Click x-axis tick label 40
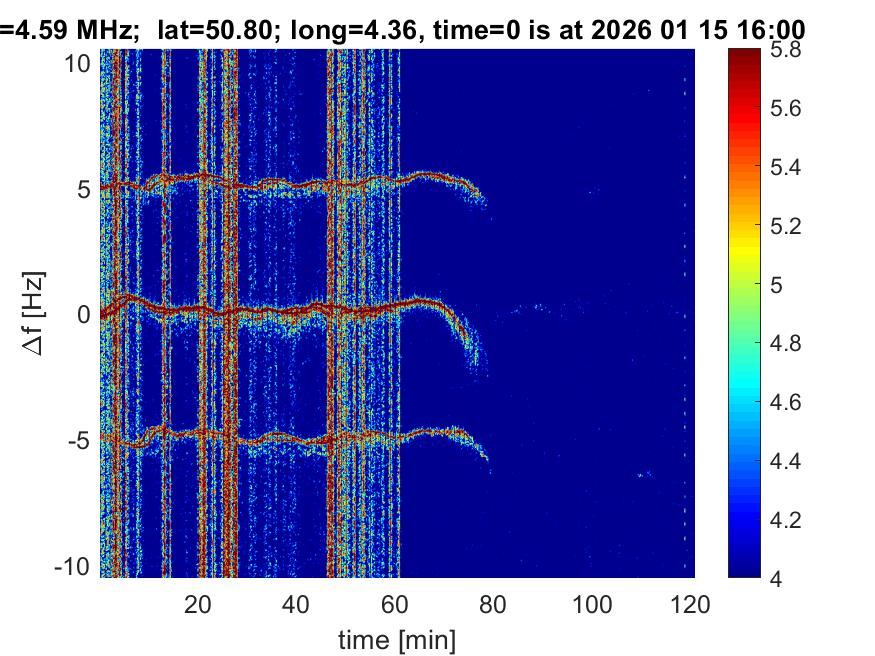Screen dimensions: 875x656 (x=296, y=604)
